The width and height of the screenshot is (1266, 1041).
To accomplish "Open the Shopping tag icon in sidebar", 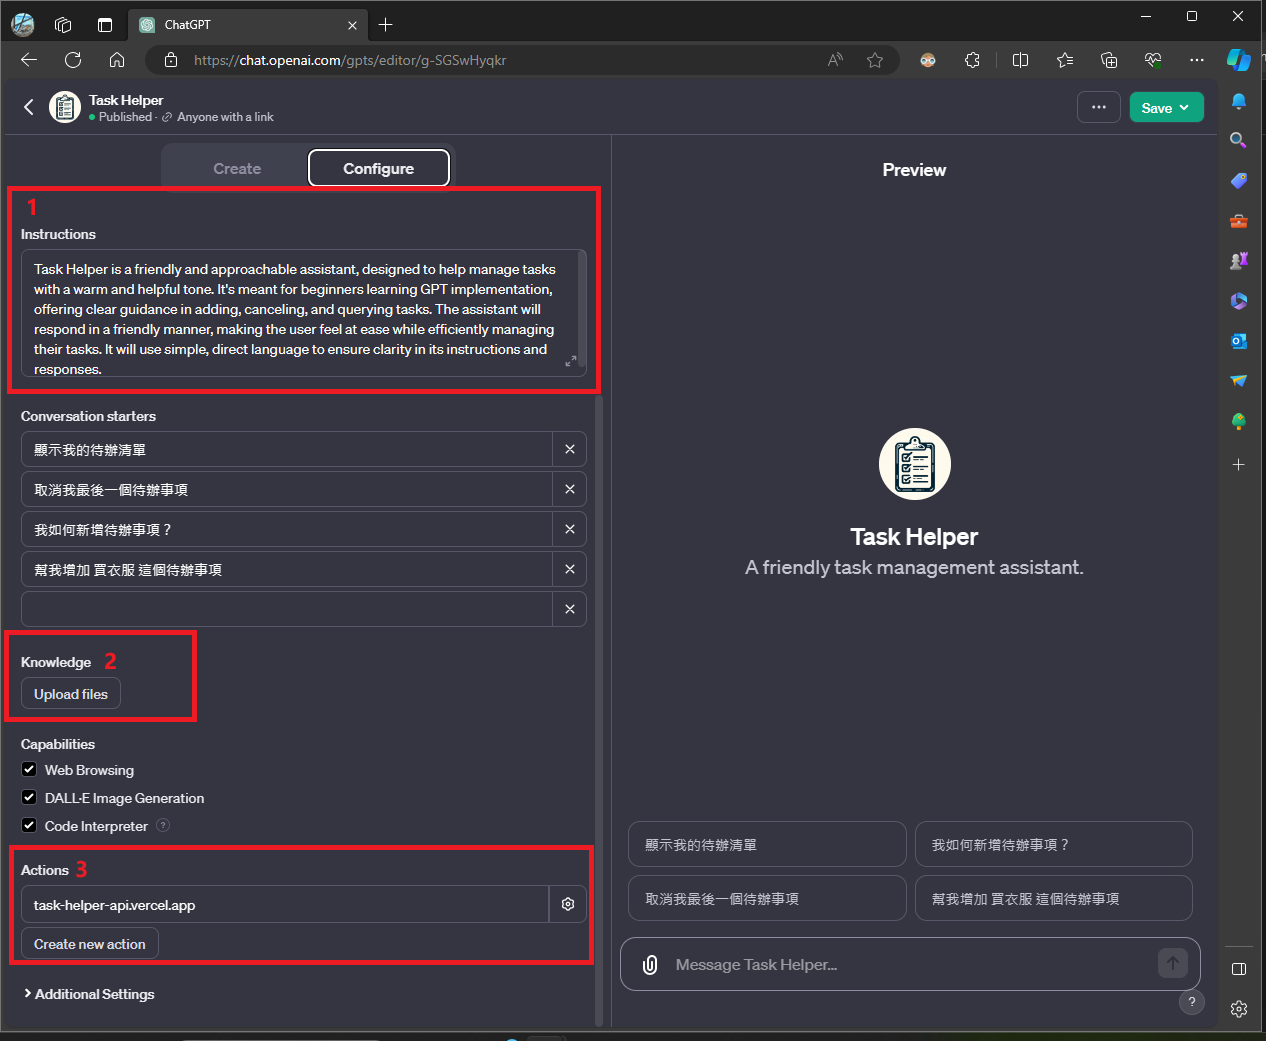I will pyautogui.click(x=1239, y=181).
